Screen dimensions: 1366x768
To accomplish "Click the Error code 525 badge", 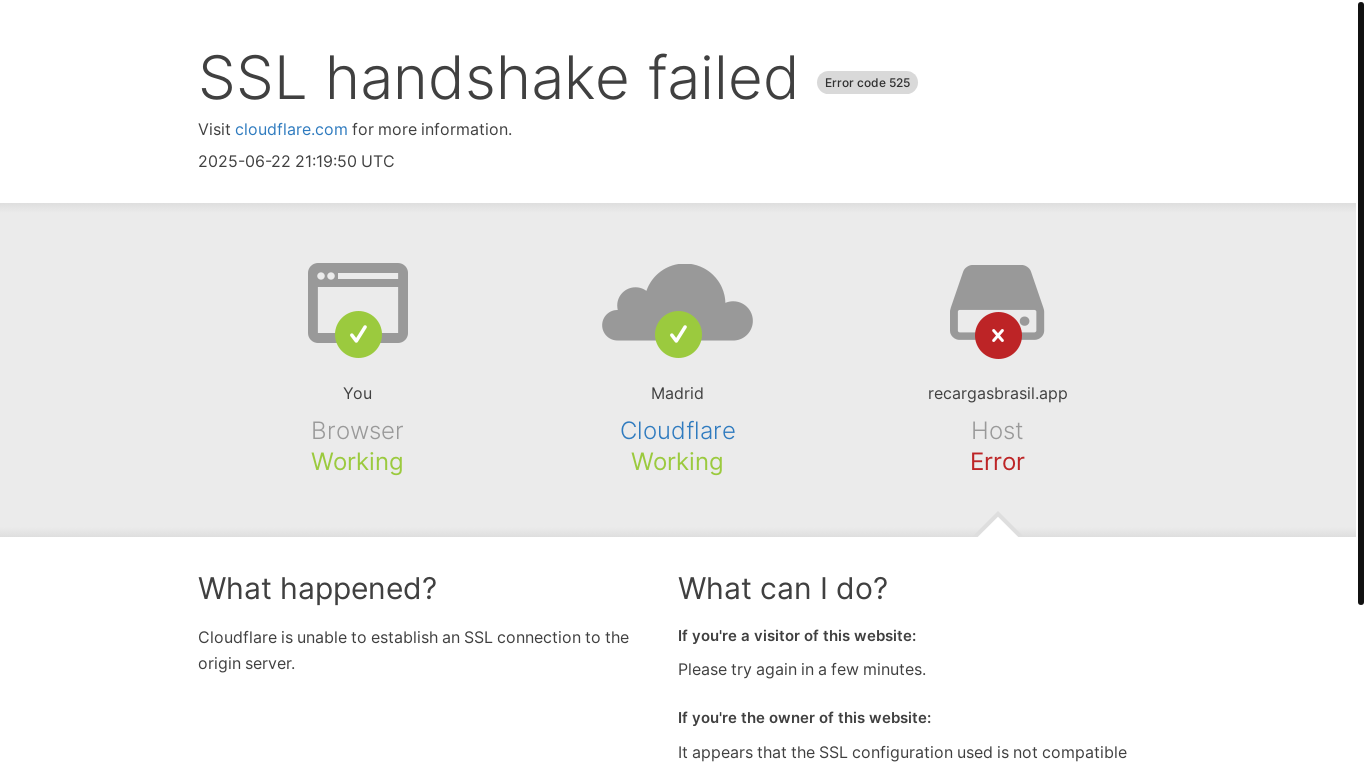I will (867, 83).
